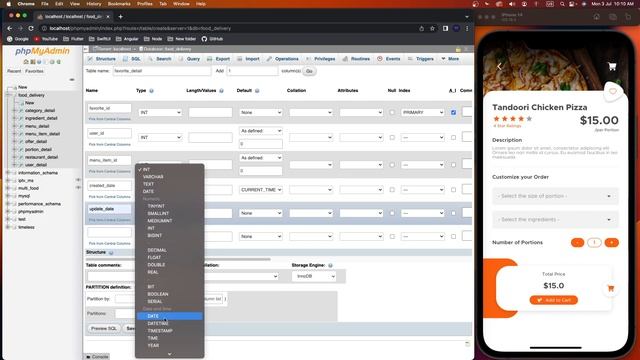The image size is (640, 360).
Task: Click Default column help icon
Action: pos(257,91)
